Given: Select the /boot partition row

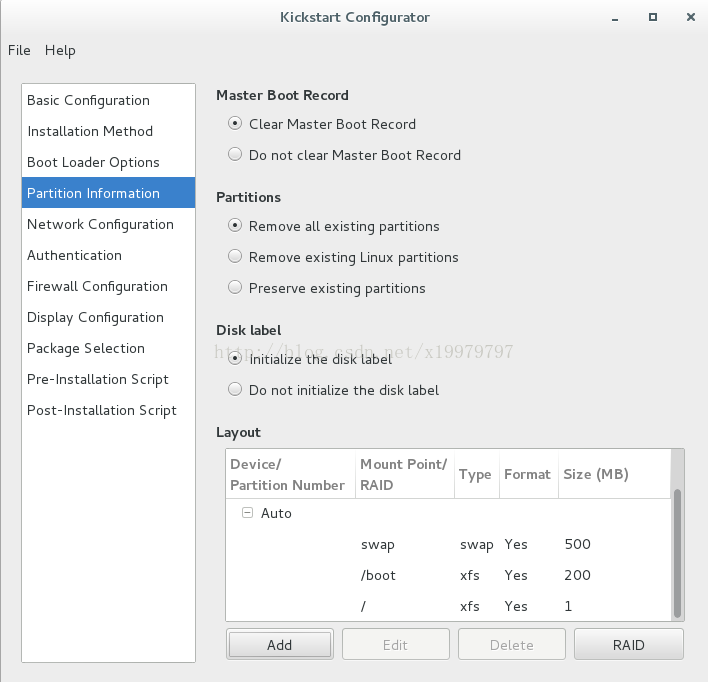Looking at the screenshot, I should pos(448,575).
